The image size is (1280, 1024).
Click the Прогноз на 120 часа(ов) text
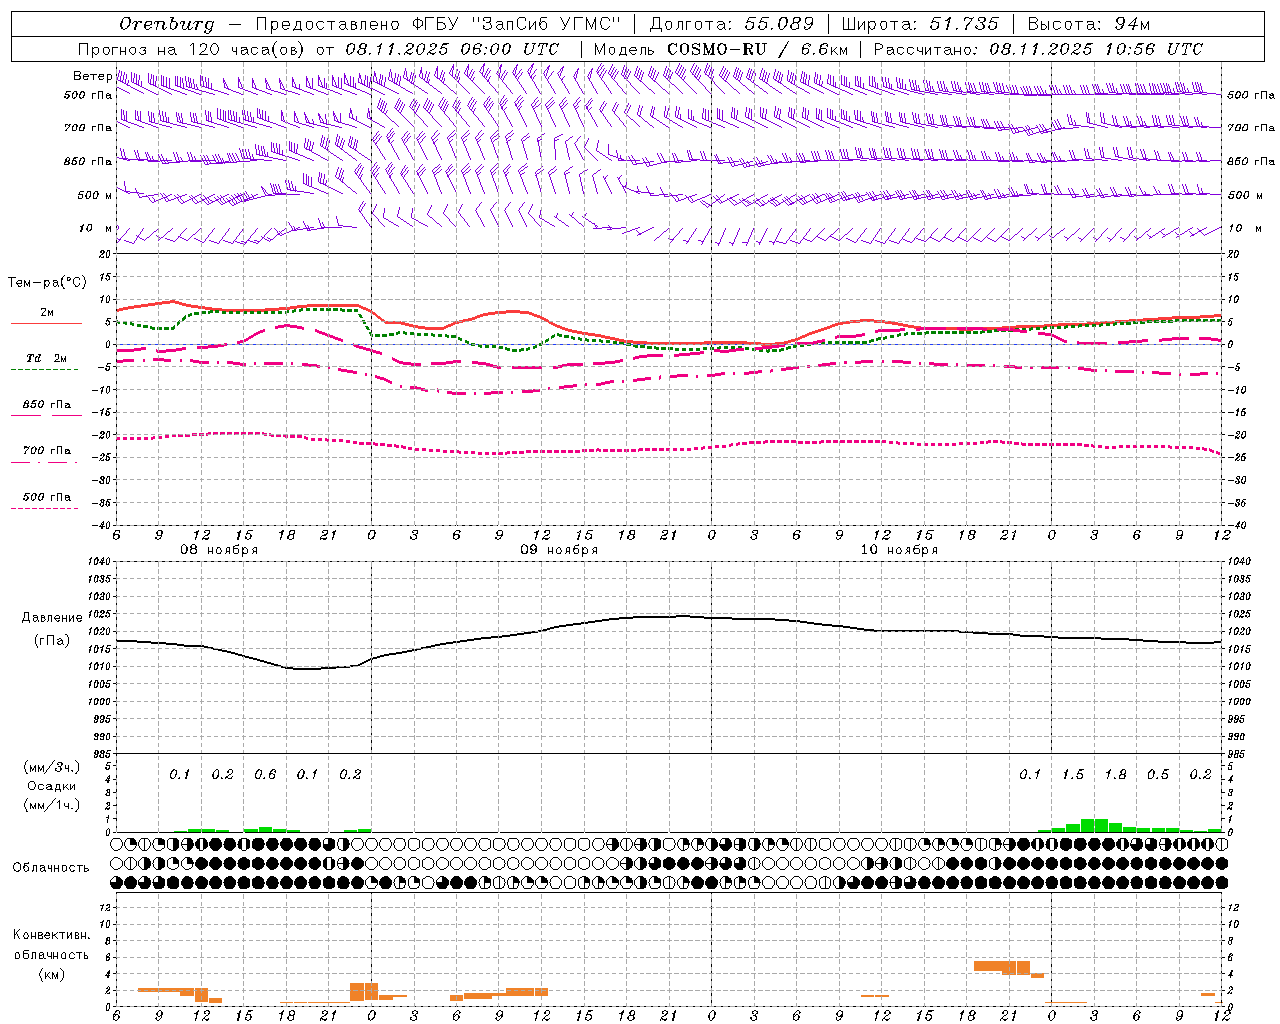click(x=194, y=49)
